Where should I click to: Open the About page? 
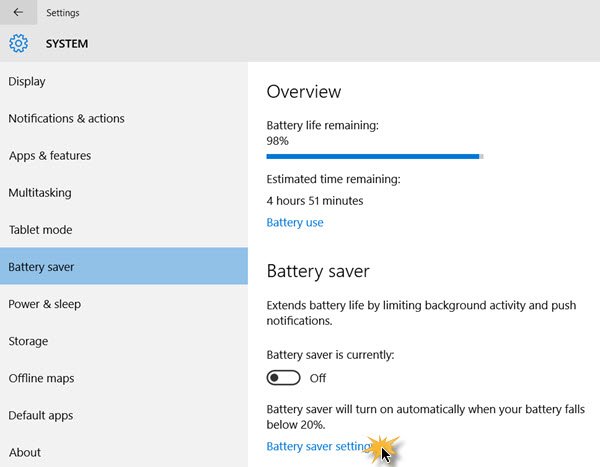[25, 452]
